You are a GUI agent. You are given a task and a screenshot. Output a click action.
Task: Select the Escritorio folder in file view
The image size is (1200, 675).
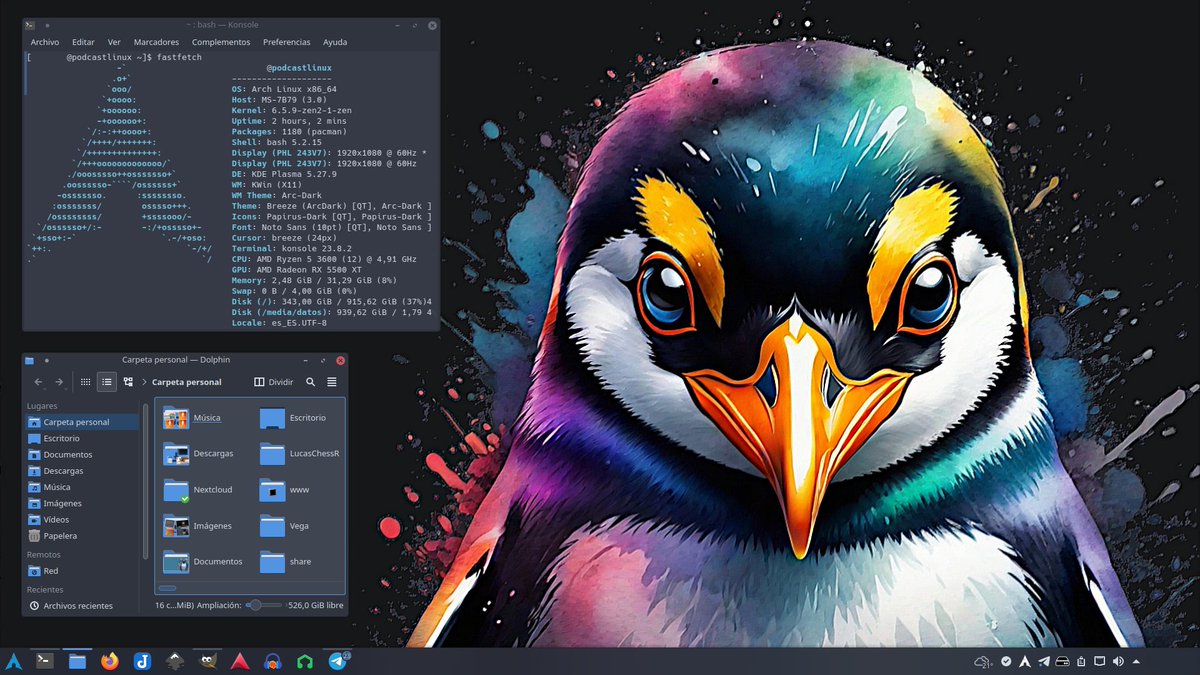tap(293, 418)
